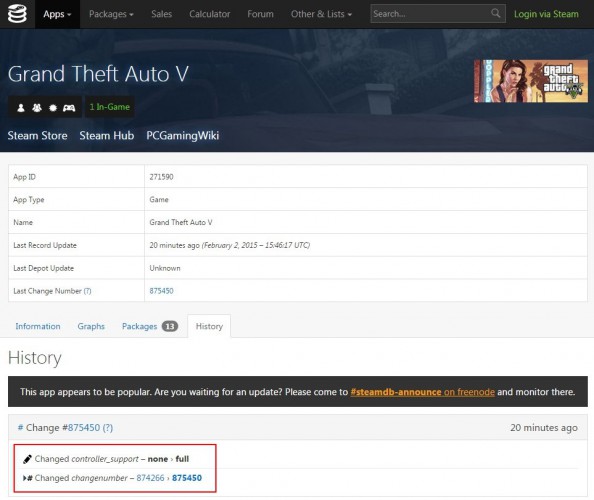Click the # permalink before Change #875450
This screenshot has height=500, width=594.
tap(20, 428)
